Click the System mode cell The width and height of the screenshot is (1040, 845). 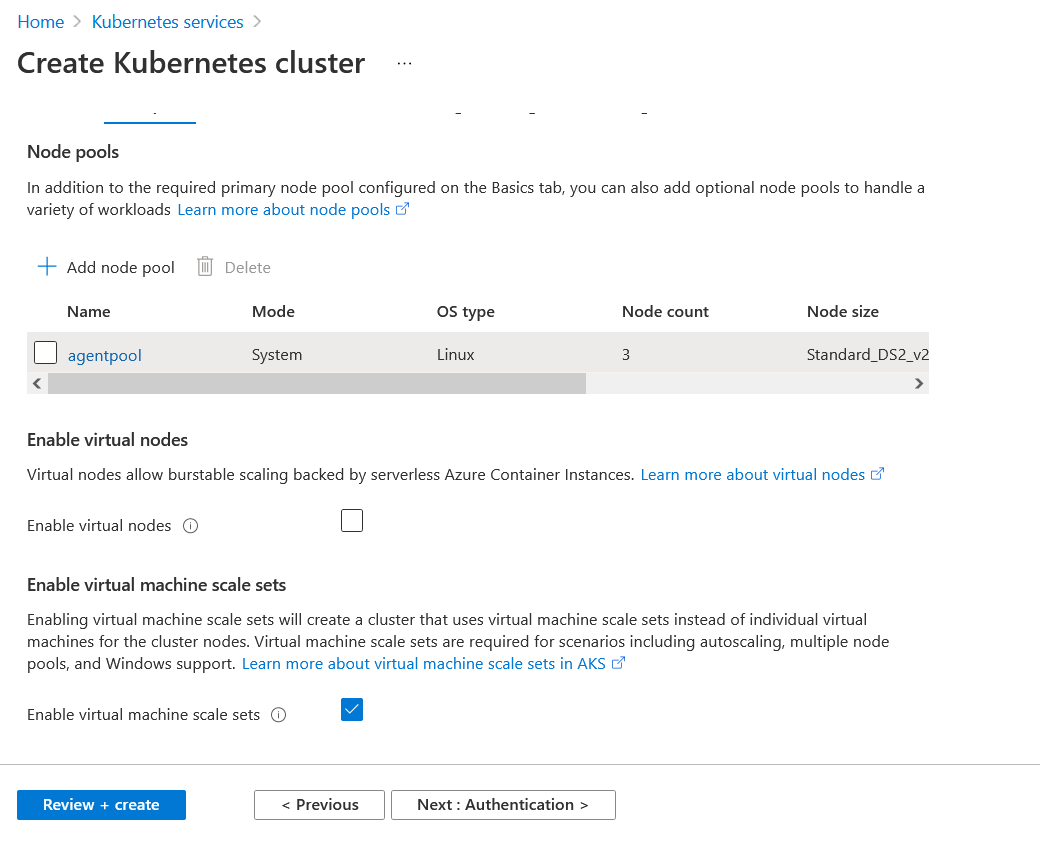coord(277,355)
